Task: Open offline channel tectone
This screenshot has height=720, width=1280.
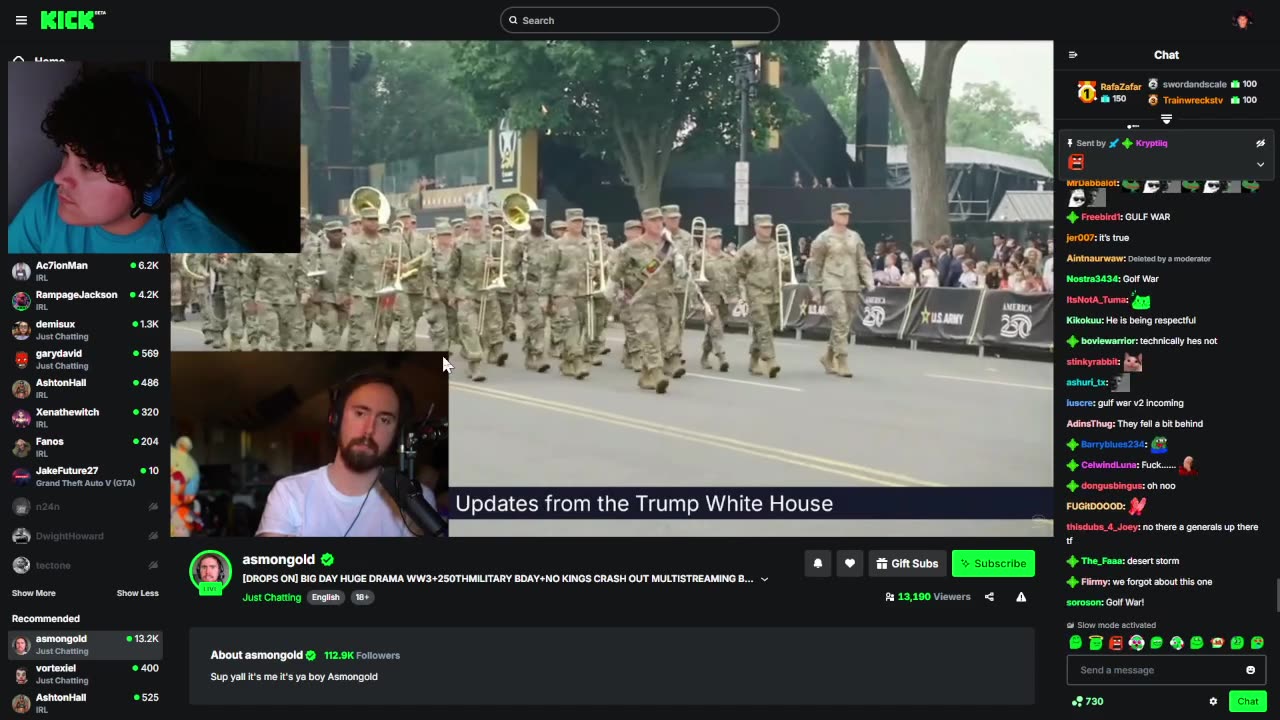Action: 85,565
